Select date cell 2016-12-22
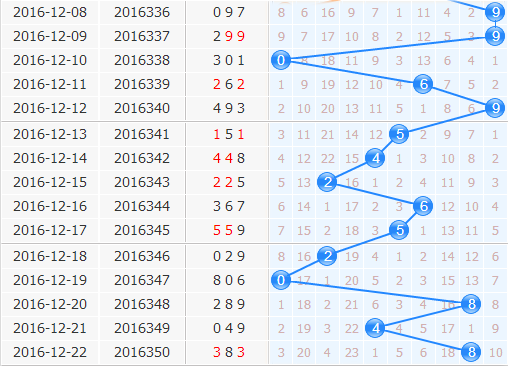Screen dimensions: 508x366 tap(50, 352)
